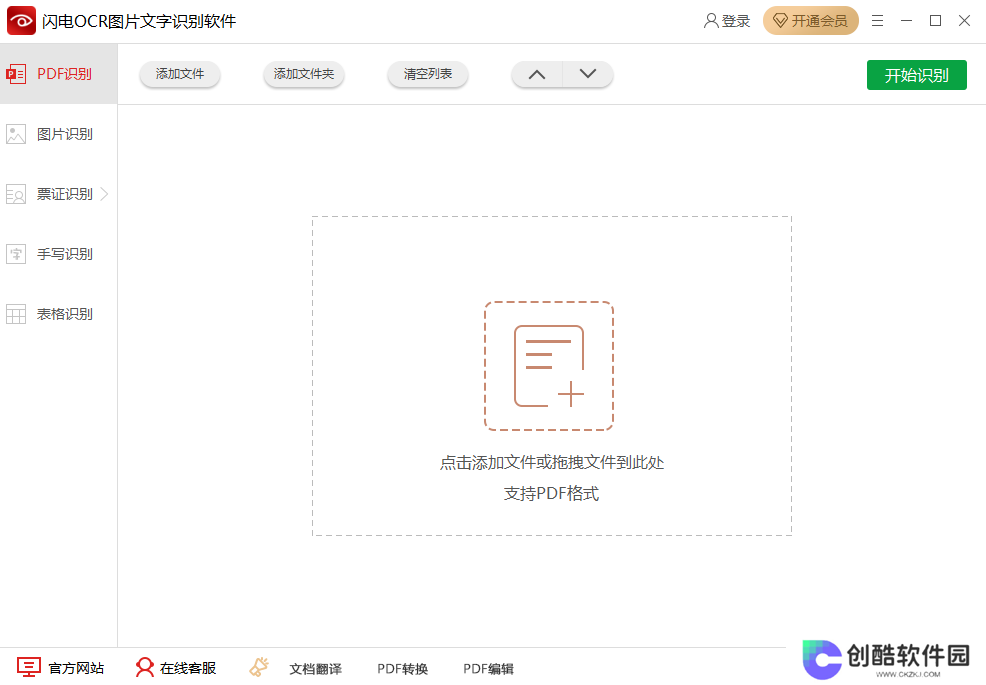
Task: Move item down with the down arrow
Action: [x=588, y=74]
